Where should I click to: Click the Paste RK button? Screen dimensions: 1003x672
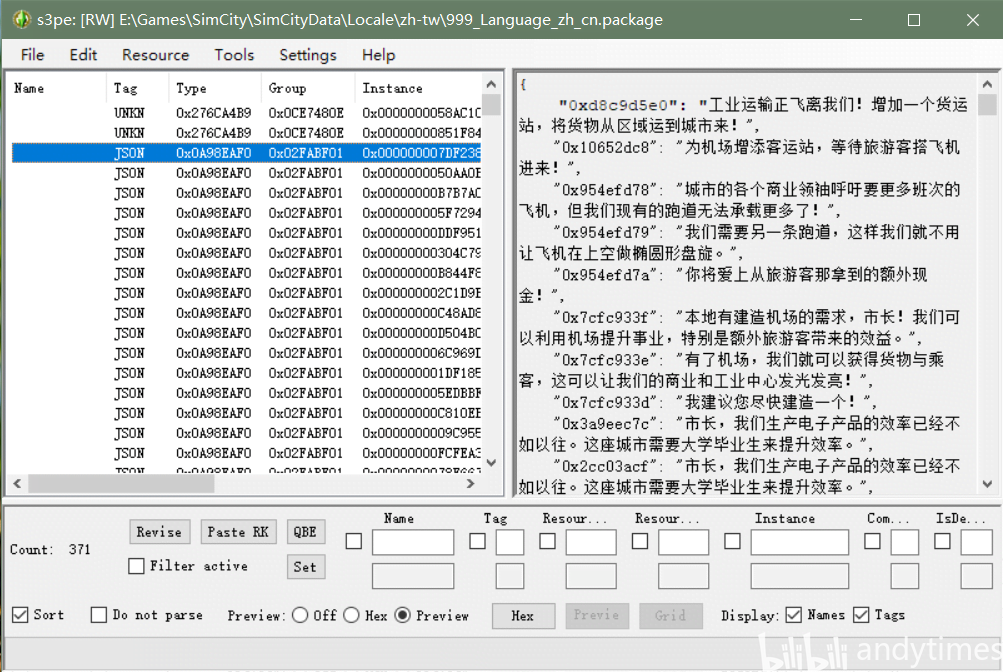pyautogui.click(x=238, y=532)
